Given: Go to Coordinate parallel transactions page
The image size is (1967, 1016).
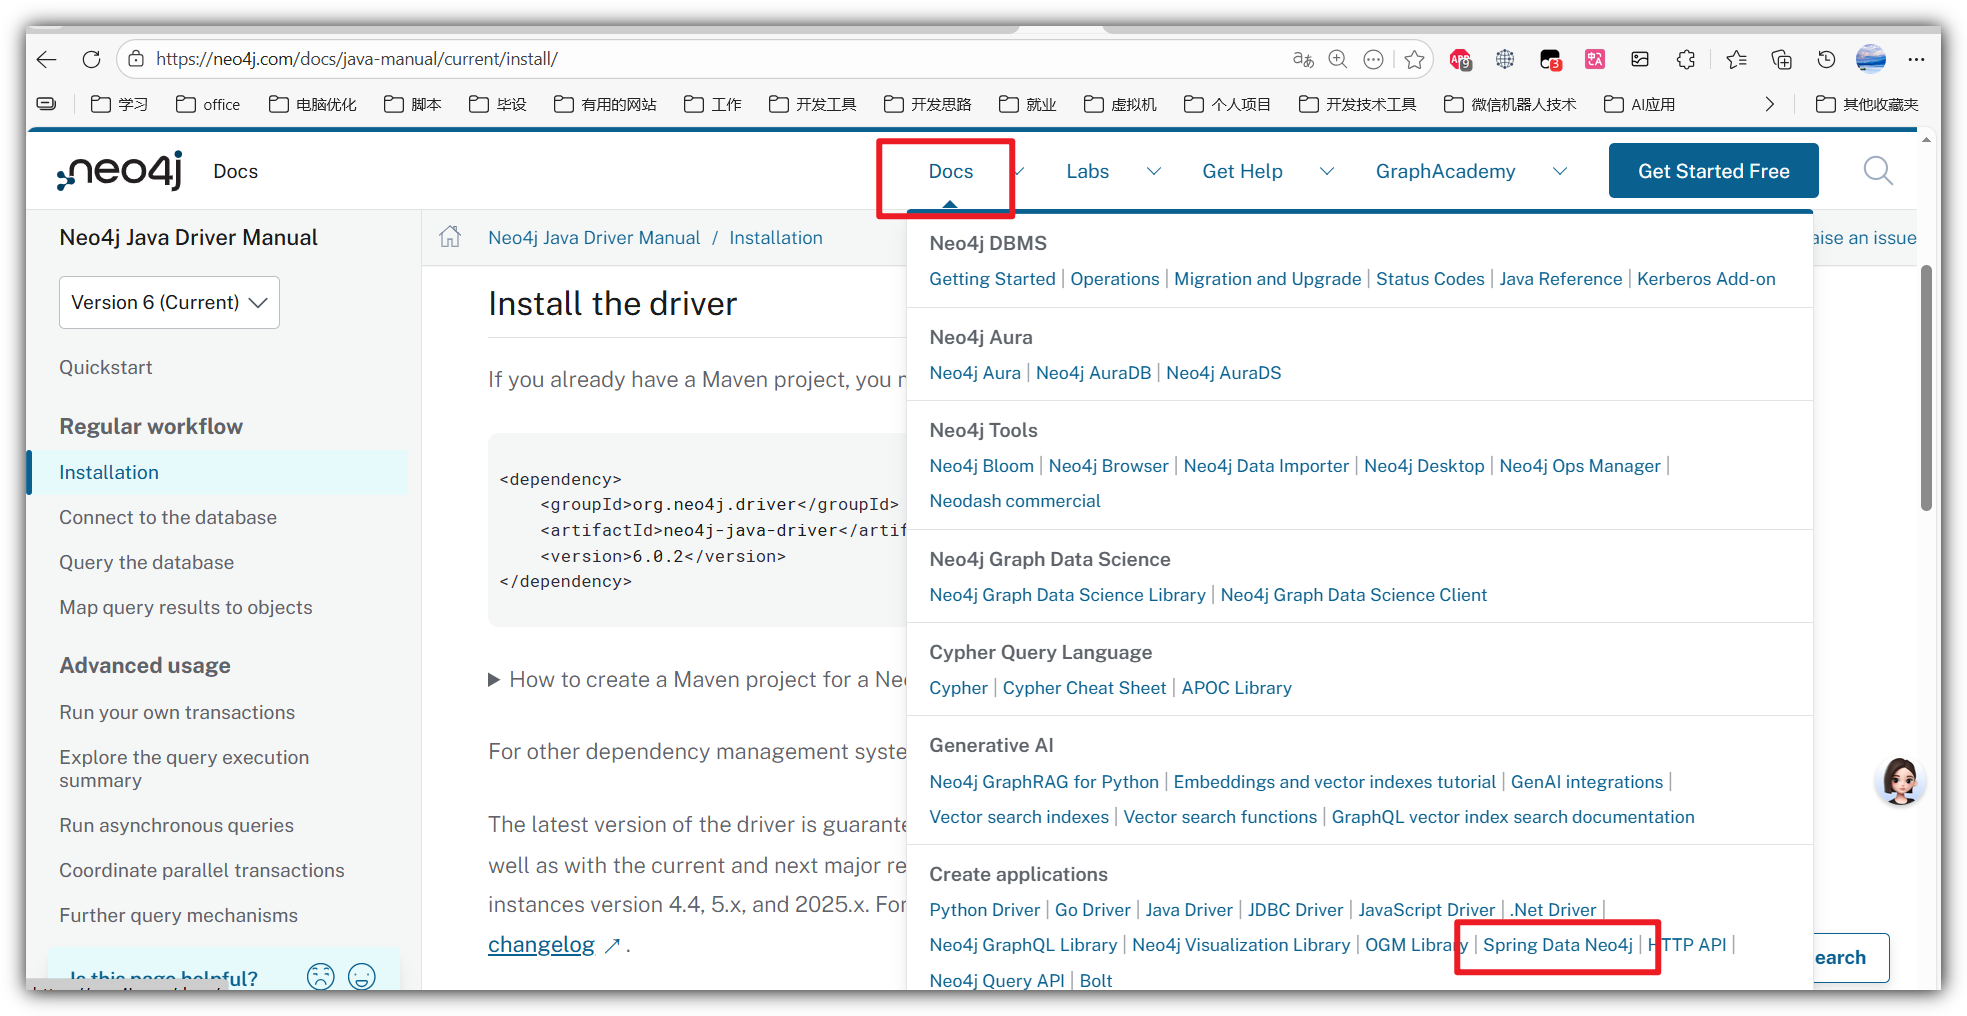Looking at the screenshot, I should coord(202,870).
